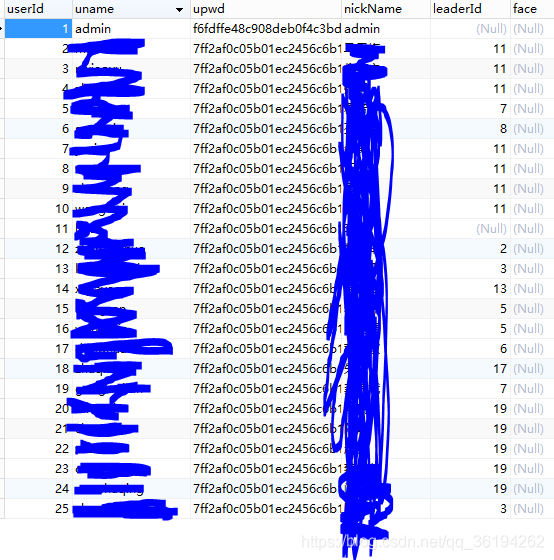Click leaderId (Null) in userId 11 row
554x560 pixels.
[x=470, y=229]
